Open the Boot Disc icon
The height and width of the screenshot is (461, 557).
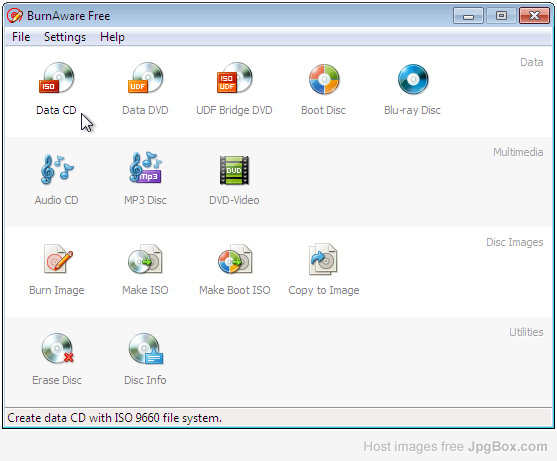tap(324, 79)
